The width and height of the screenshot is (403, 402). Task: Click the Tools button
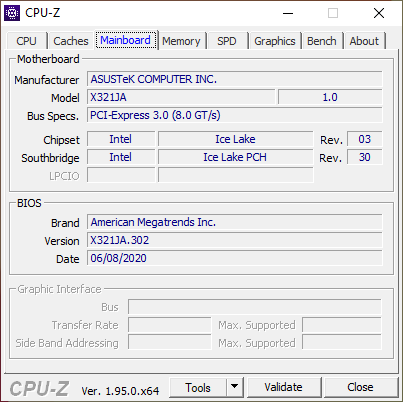click(198, 387)
